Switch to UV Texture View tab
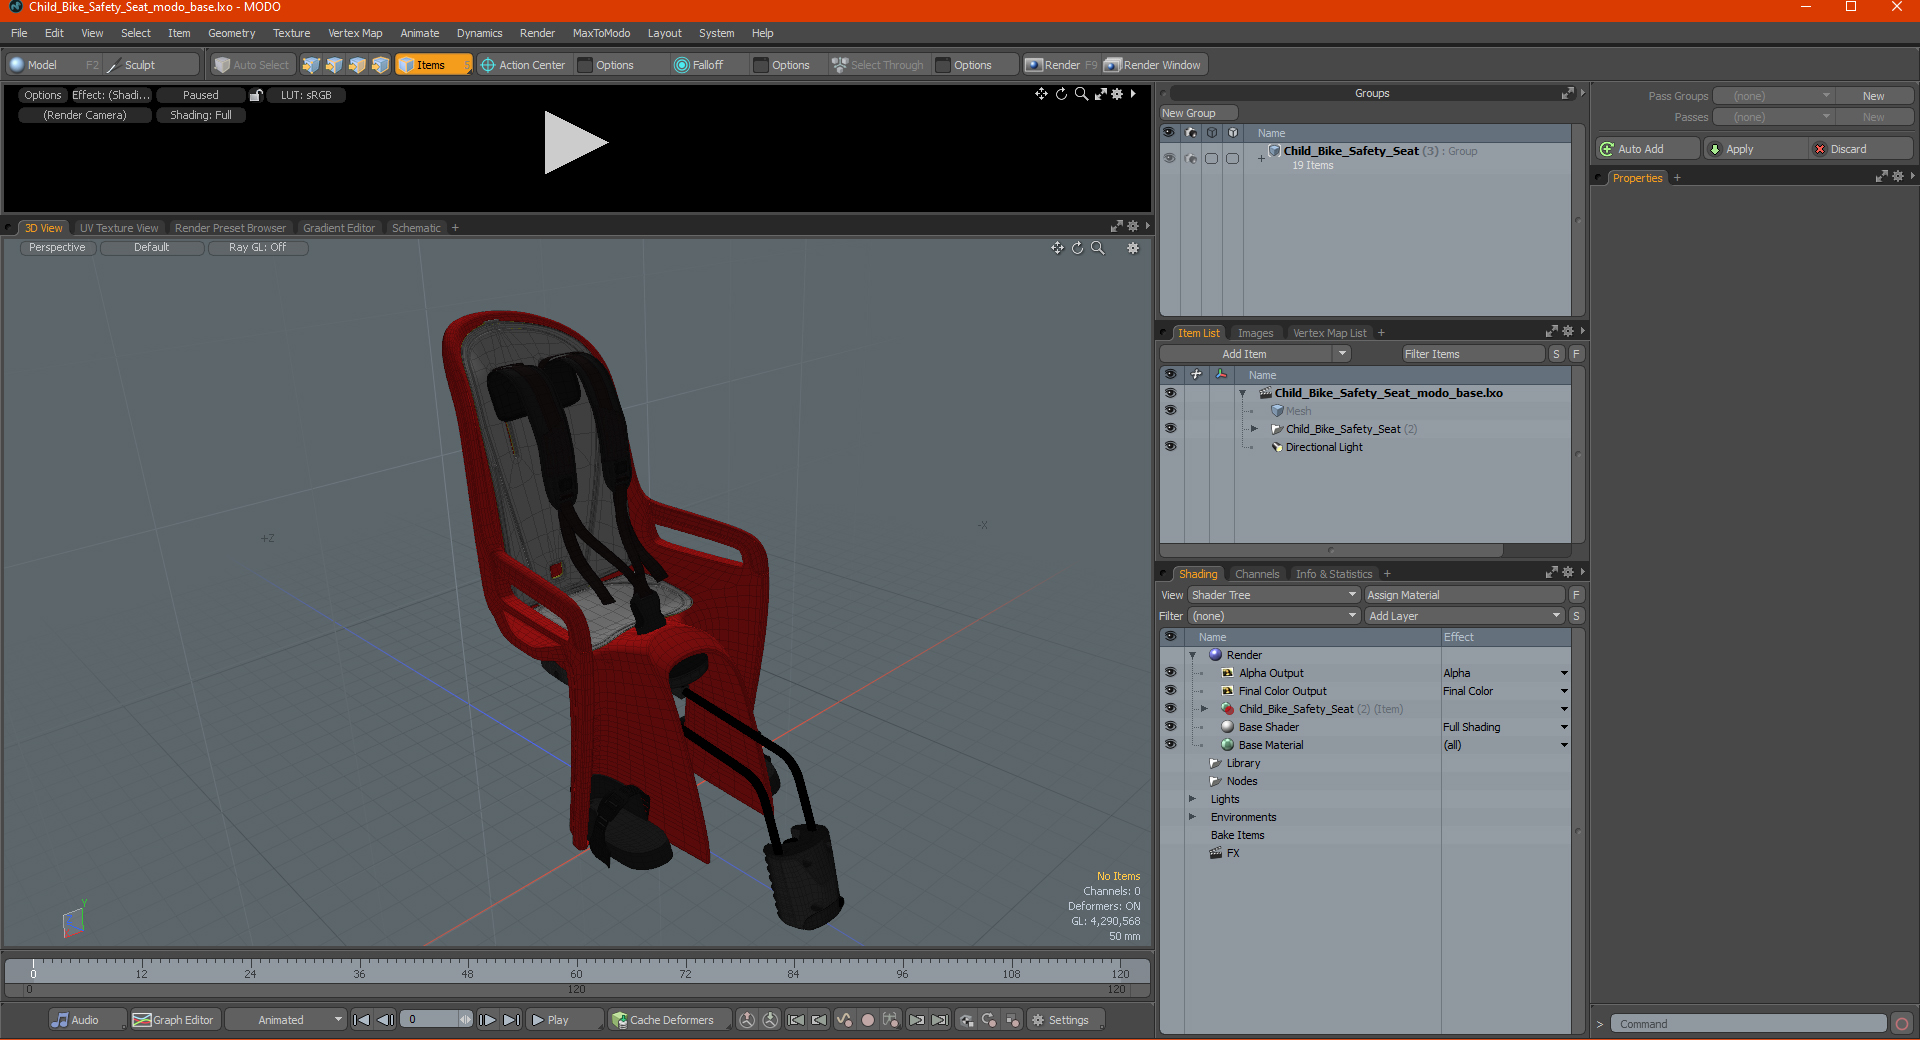 click(x=118, y=228)
